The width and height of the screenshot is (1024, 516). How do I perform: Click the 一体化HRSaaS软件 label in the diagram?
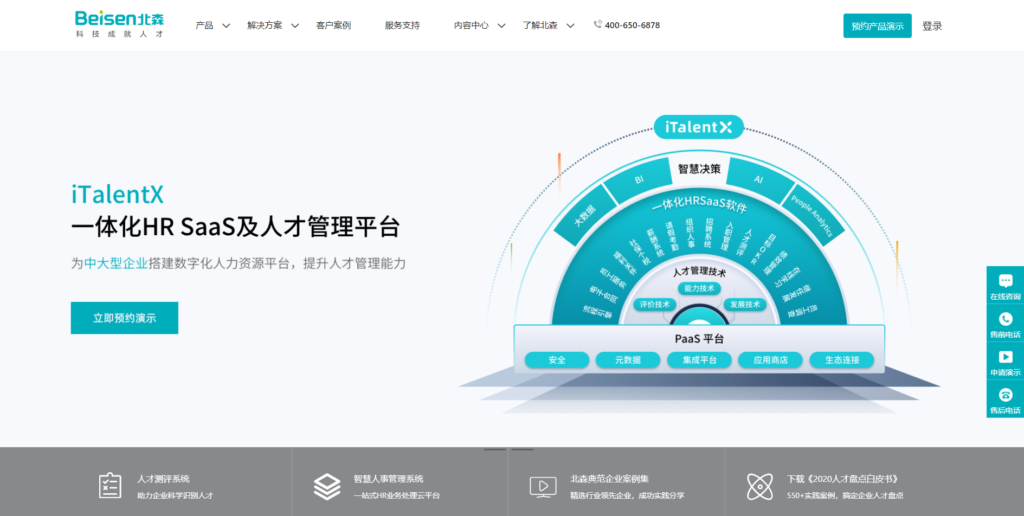699,205
